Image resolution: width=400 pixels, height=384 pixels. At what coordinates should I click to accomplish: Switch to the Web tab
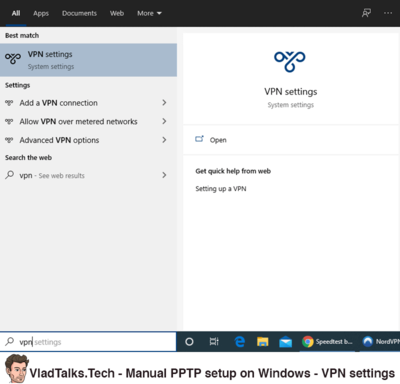click(x=117, y=13)
